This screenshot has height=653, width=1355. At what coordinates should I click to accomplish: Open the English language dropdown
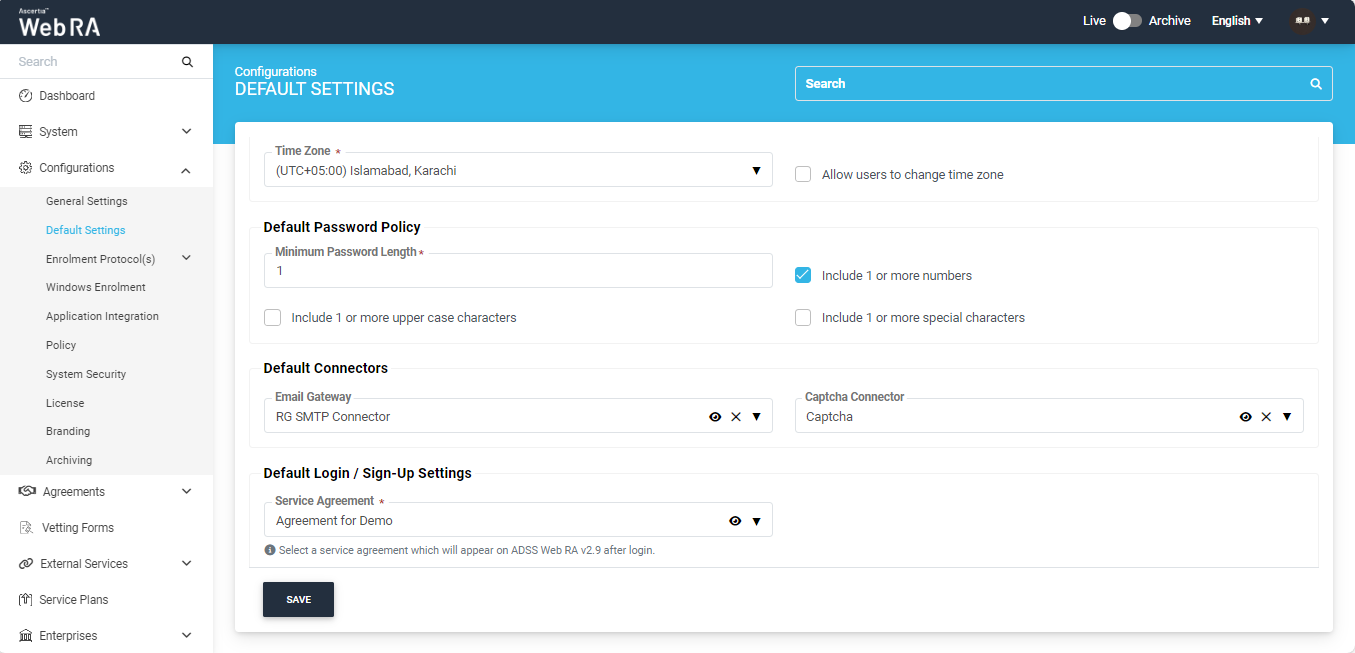(x=1237, y=21)
